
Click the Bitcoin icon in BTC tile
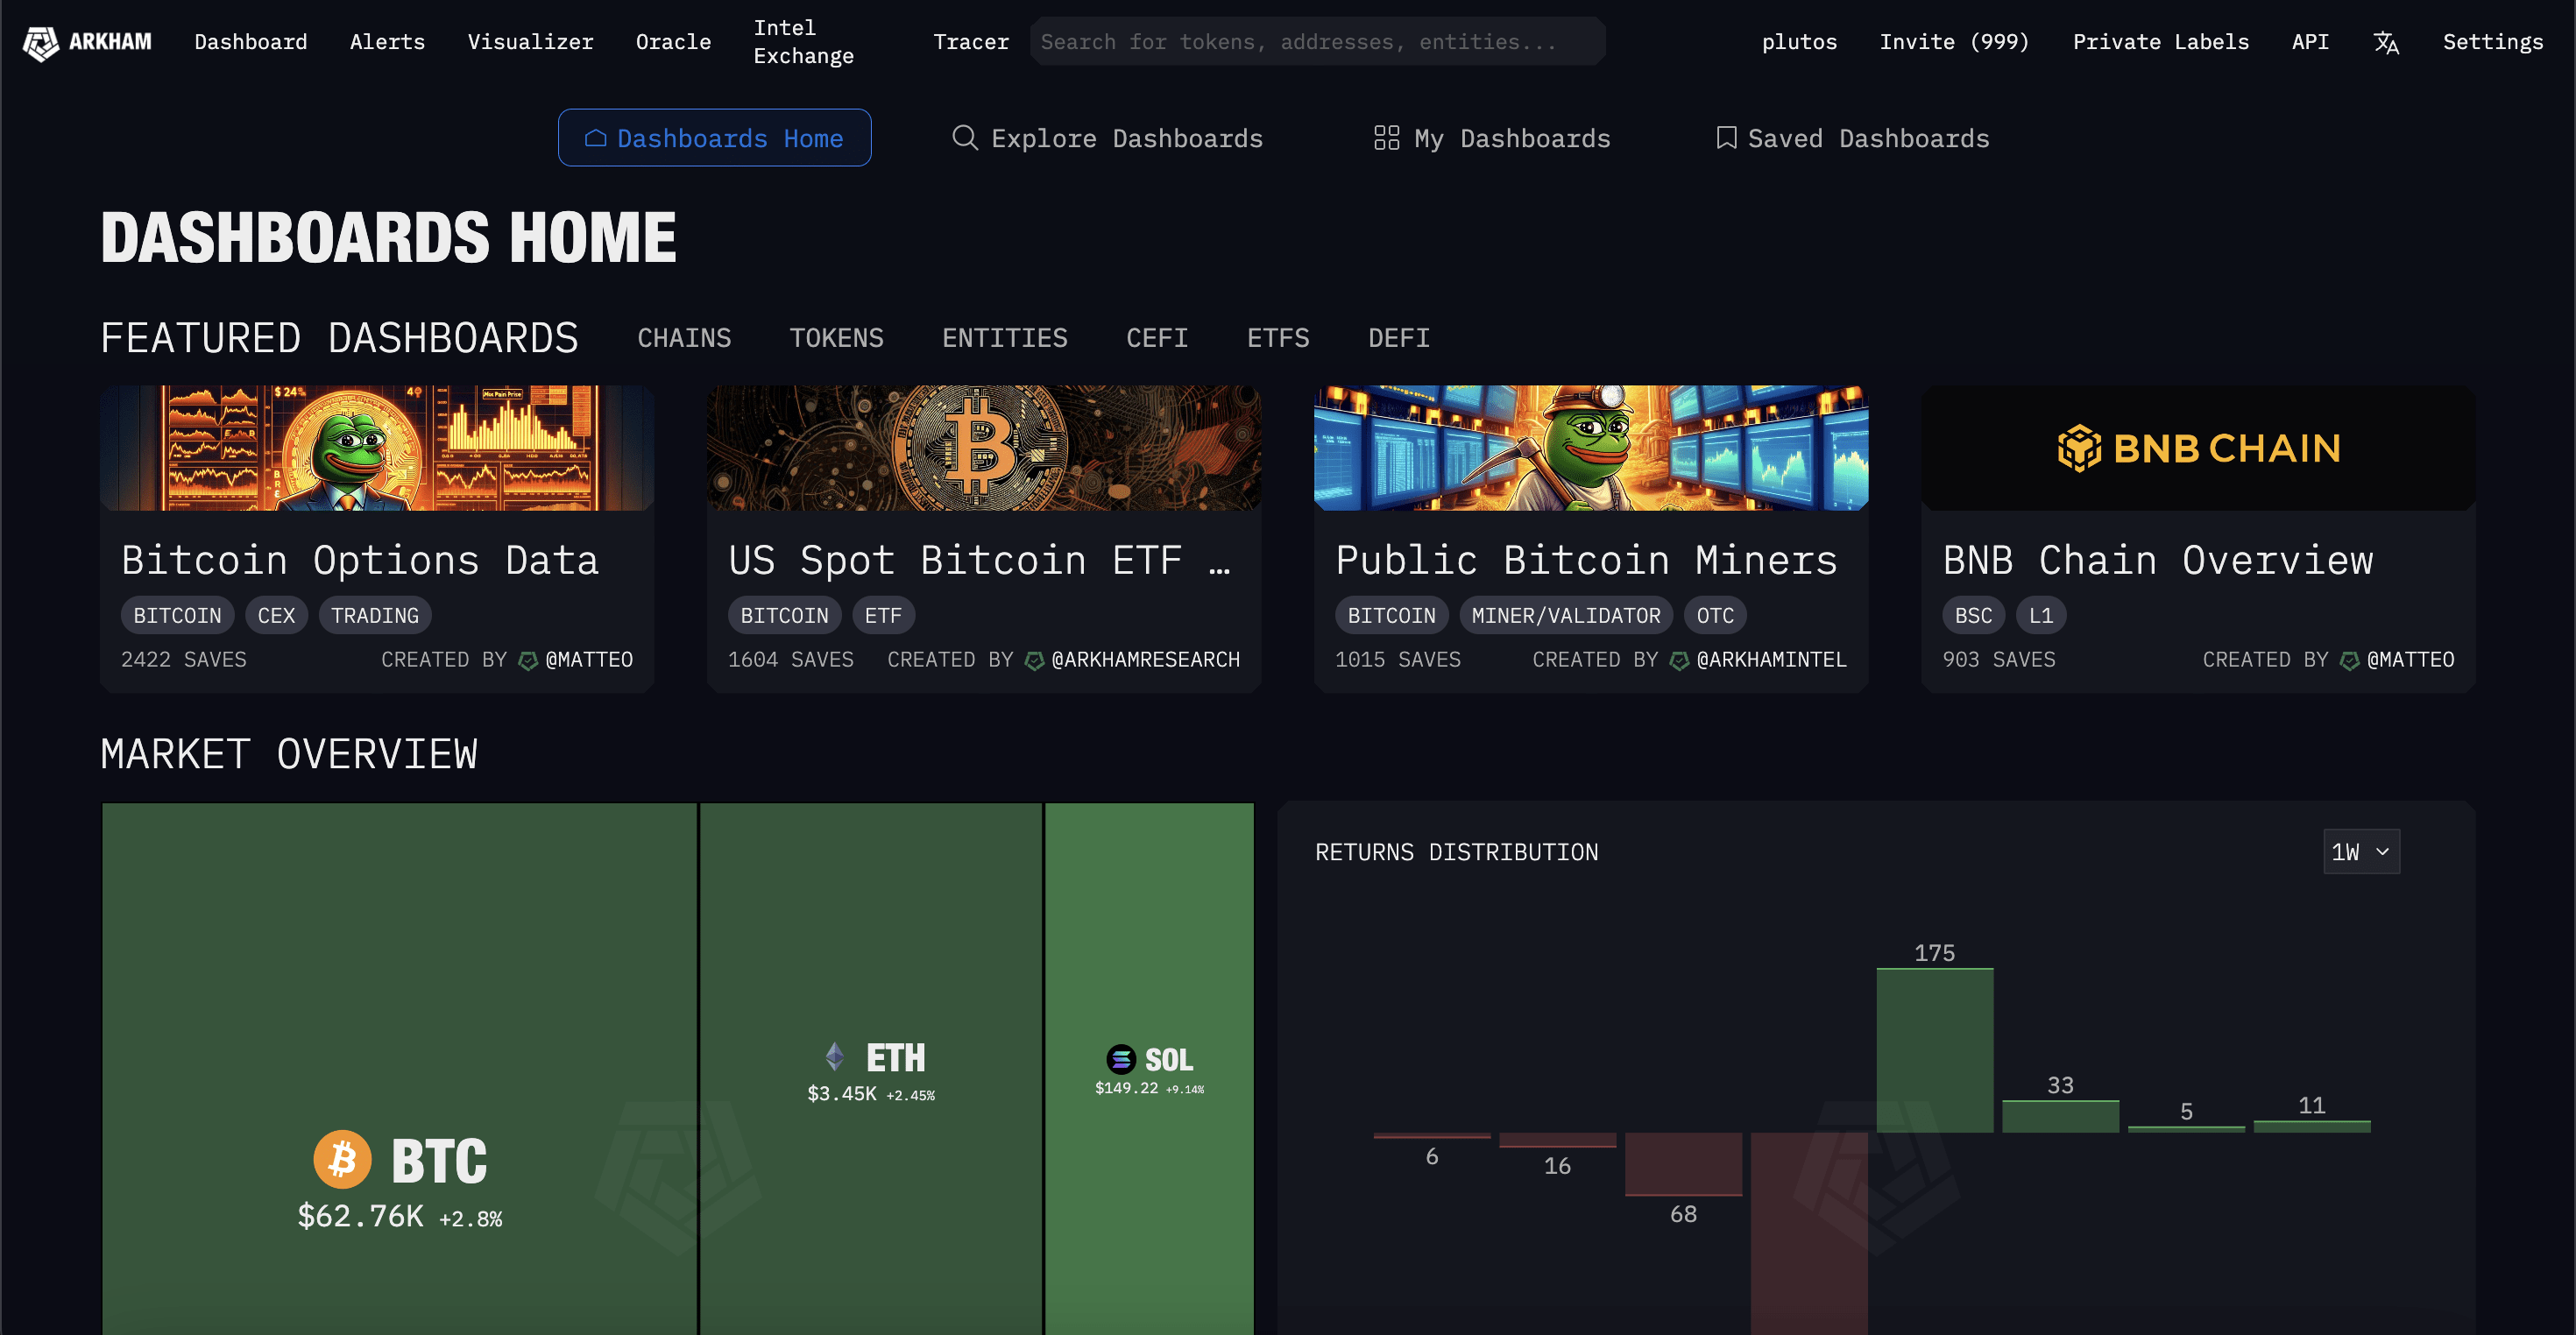point(342,1160)
